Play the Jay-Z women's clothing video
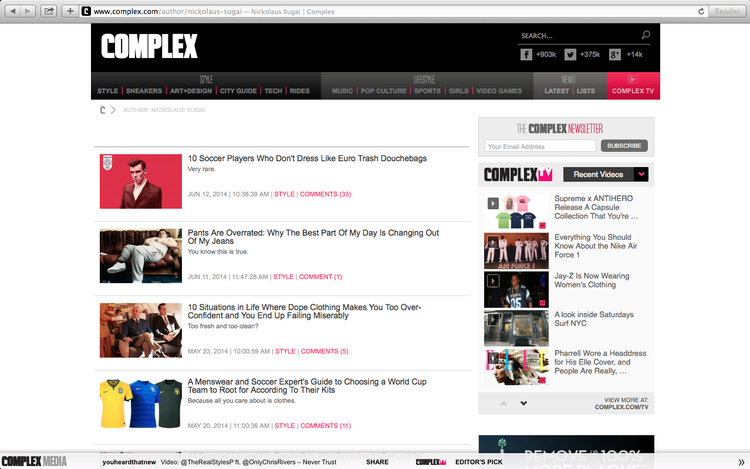The width and height of the screenshot is (750, 469). pyautogui.click(x=516, y=289)
